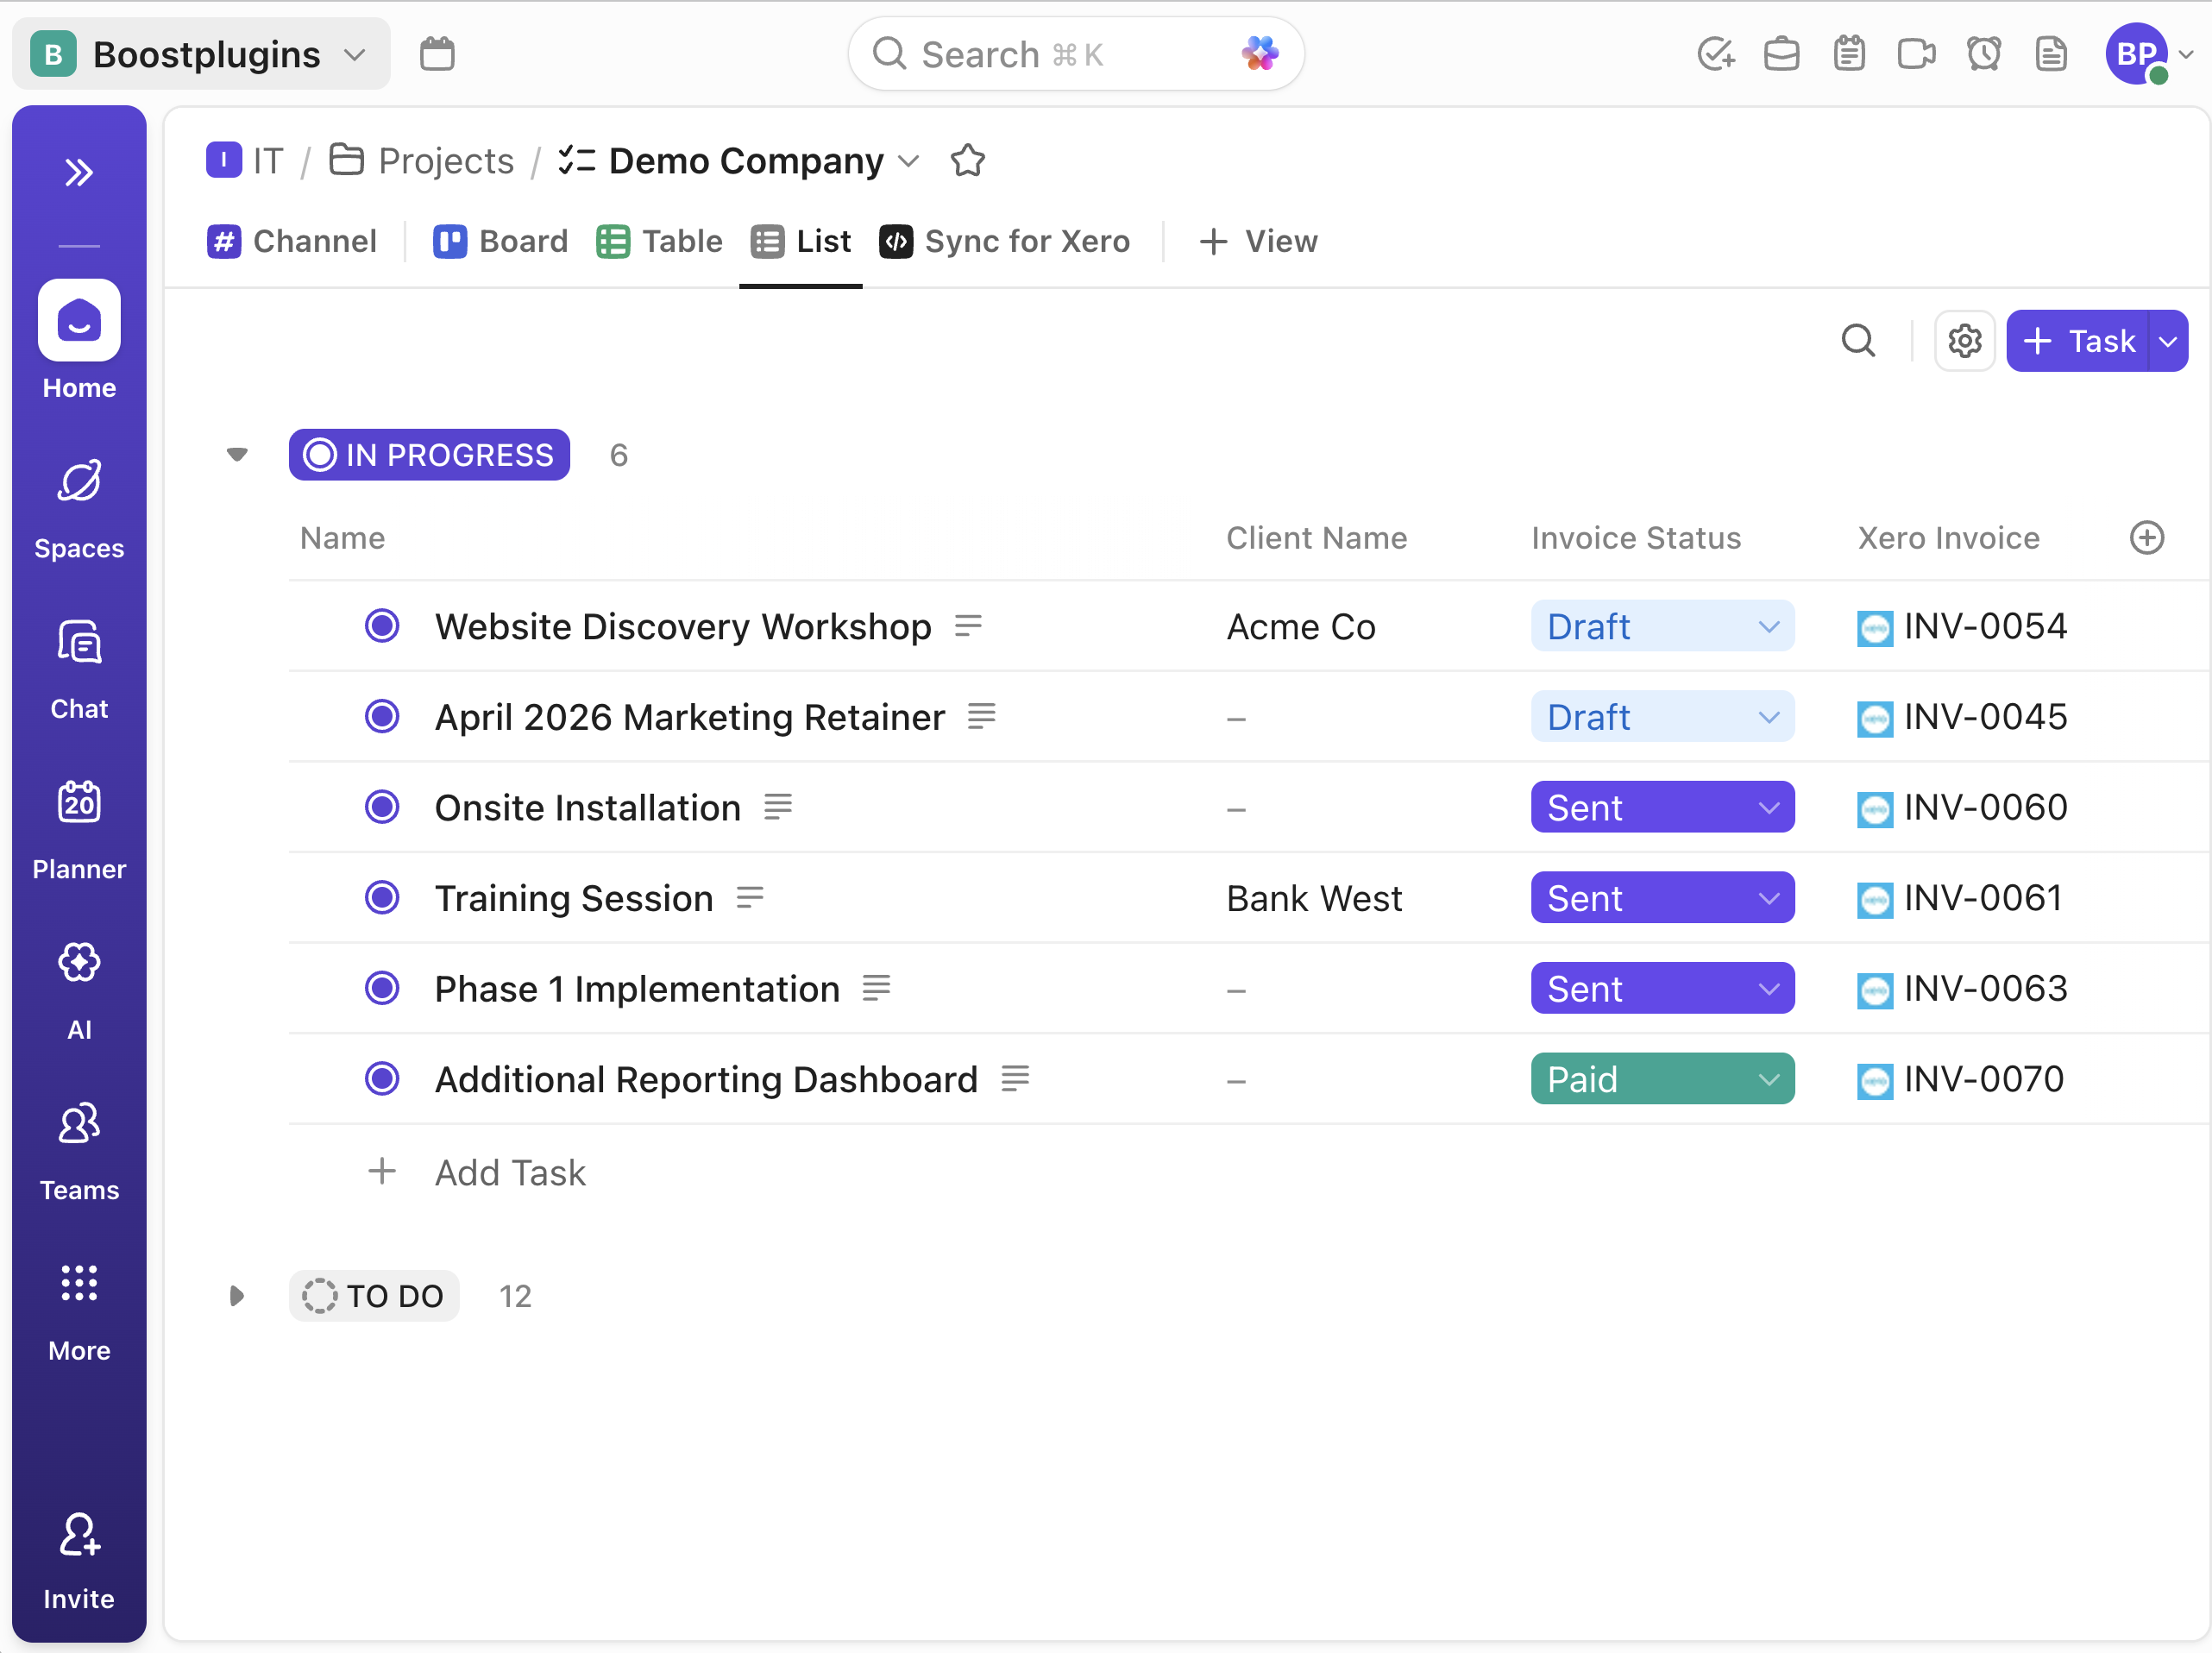Expand the TO DO group
Screen dimensions: 2212x1653
coord(237,1296)
